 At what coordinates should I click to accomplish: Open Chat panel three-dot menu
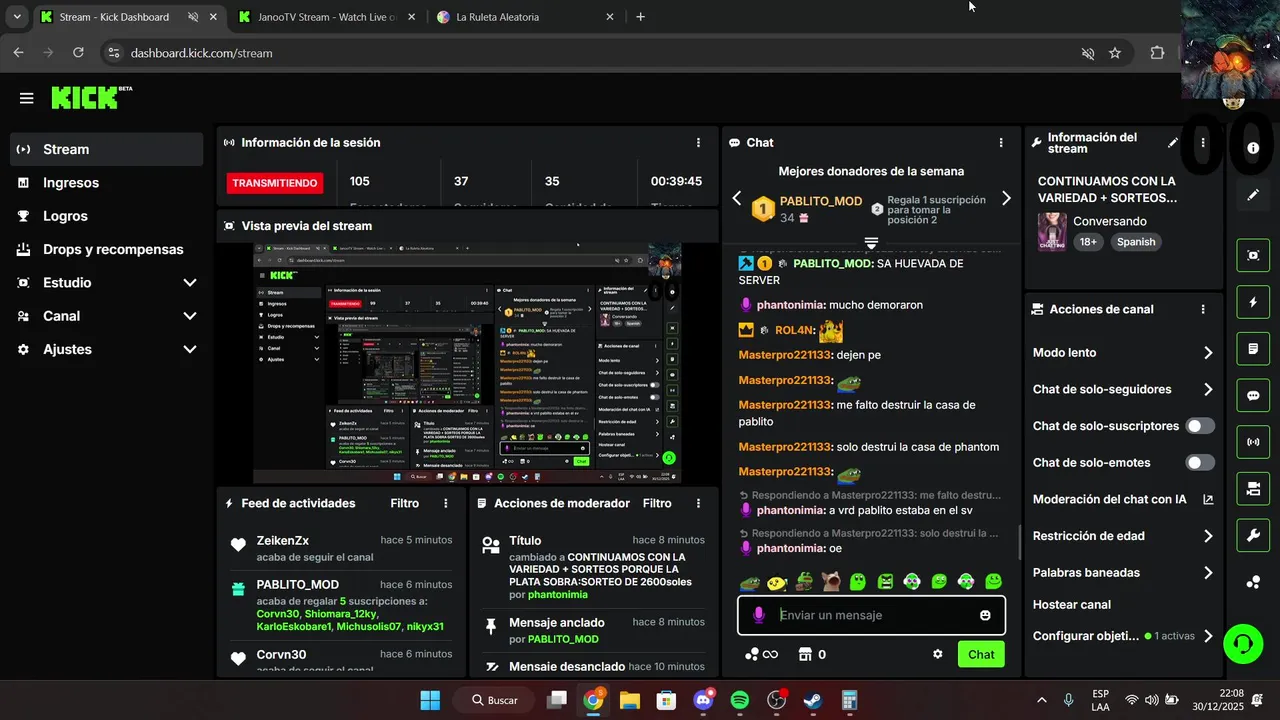(x=1001, y=143)
